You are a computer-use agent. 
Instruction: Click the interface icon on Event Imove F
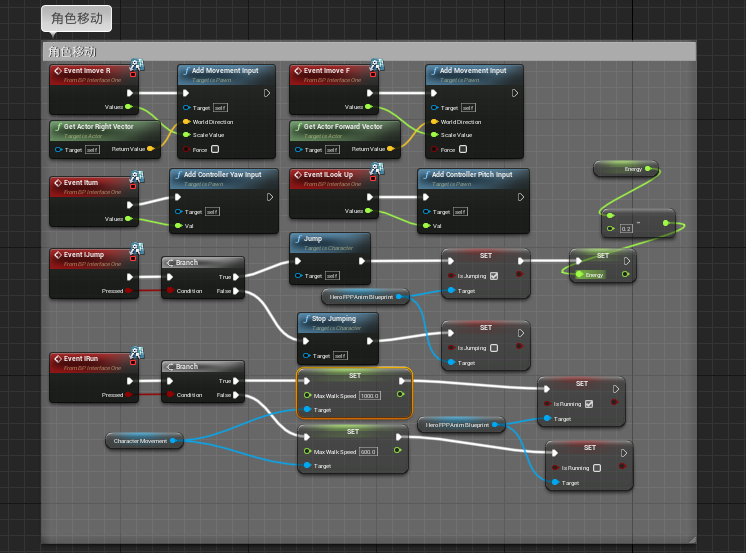pos(377,65)
